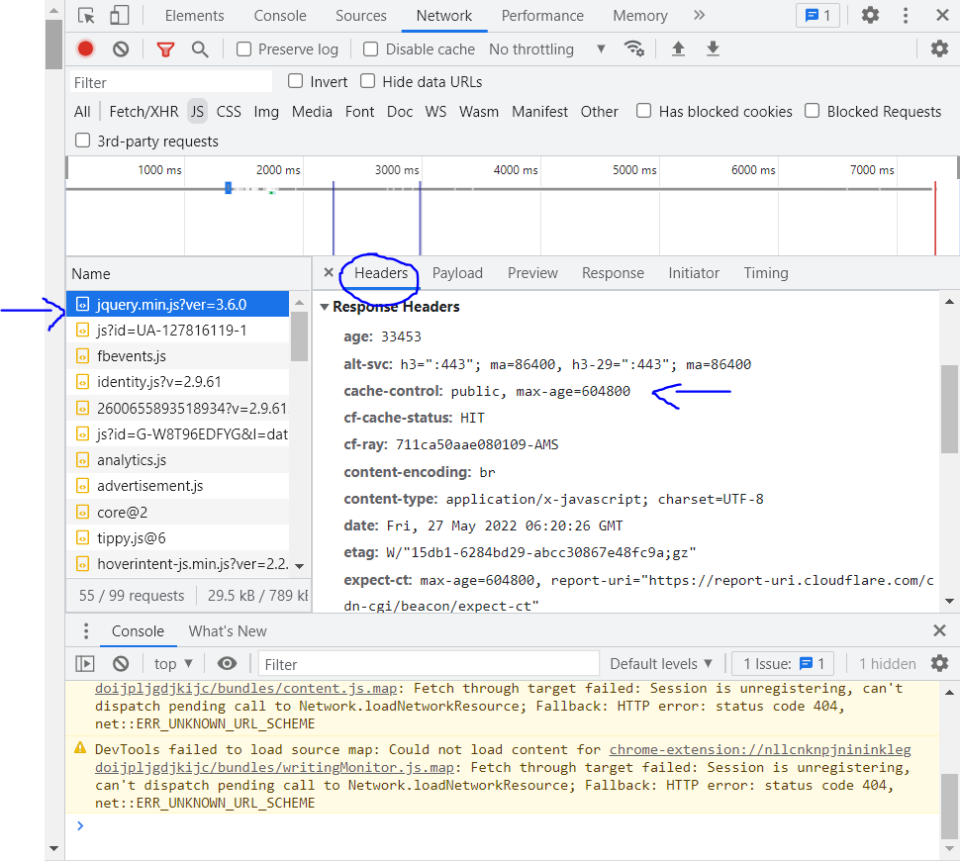960x862 pixels.
Task: Open network search magnifier icon
Action: (200, 49)
